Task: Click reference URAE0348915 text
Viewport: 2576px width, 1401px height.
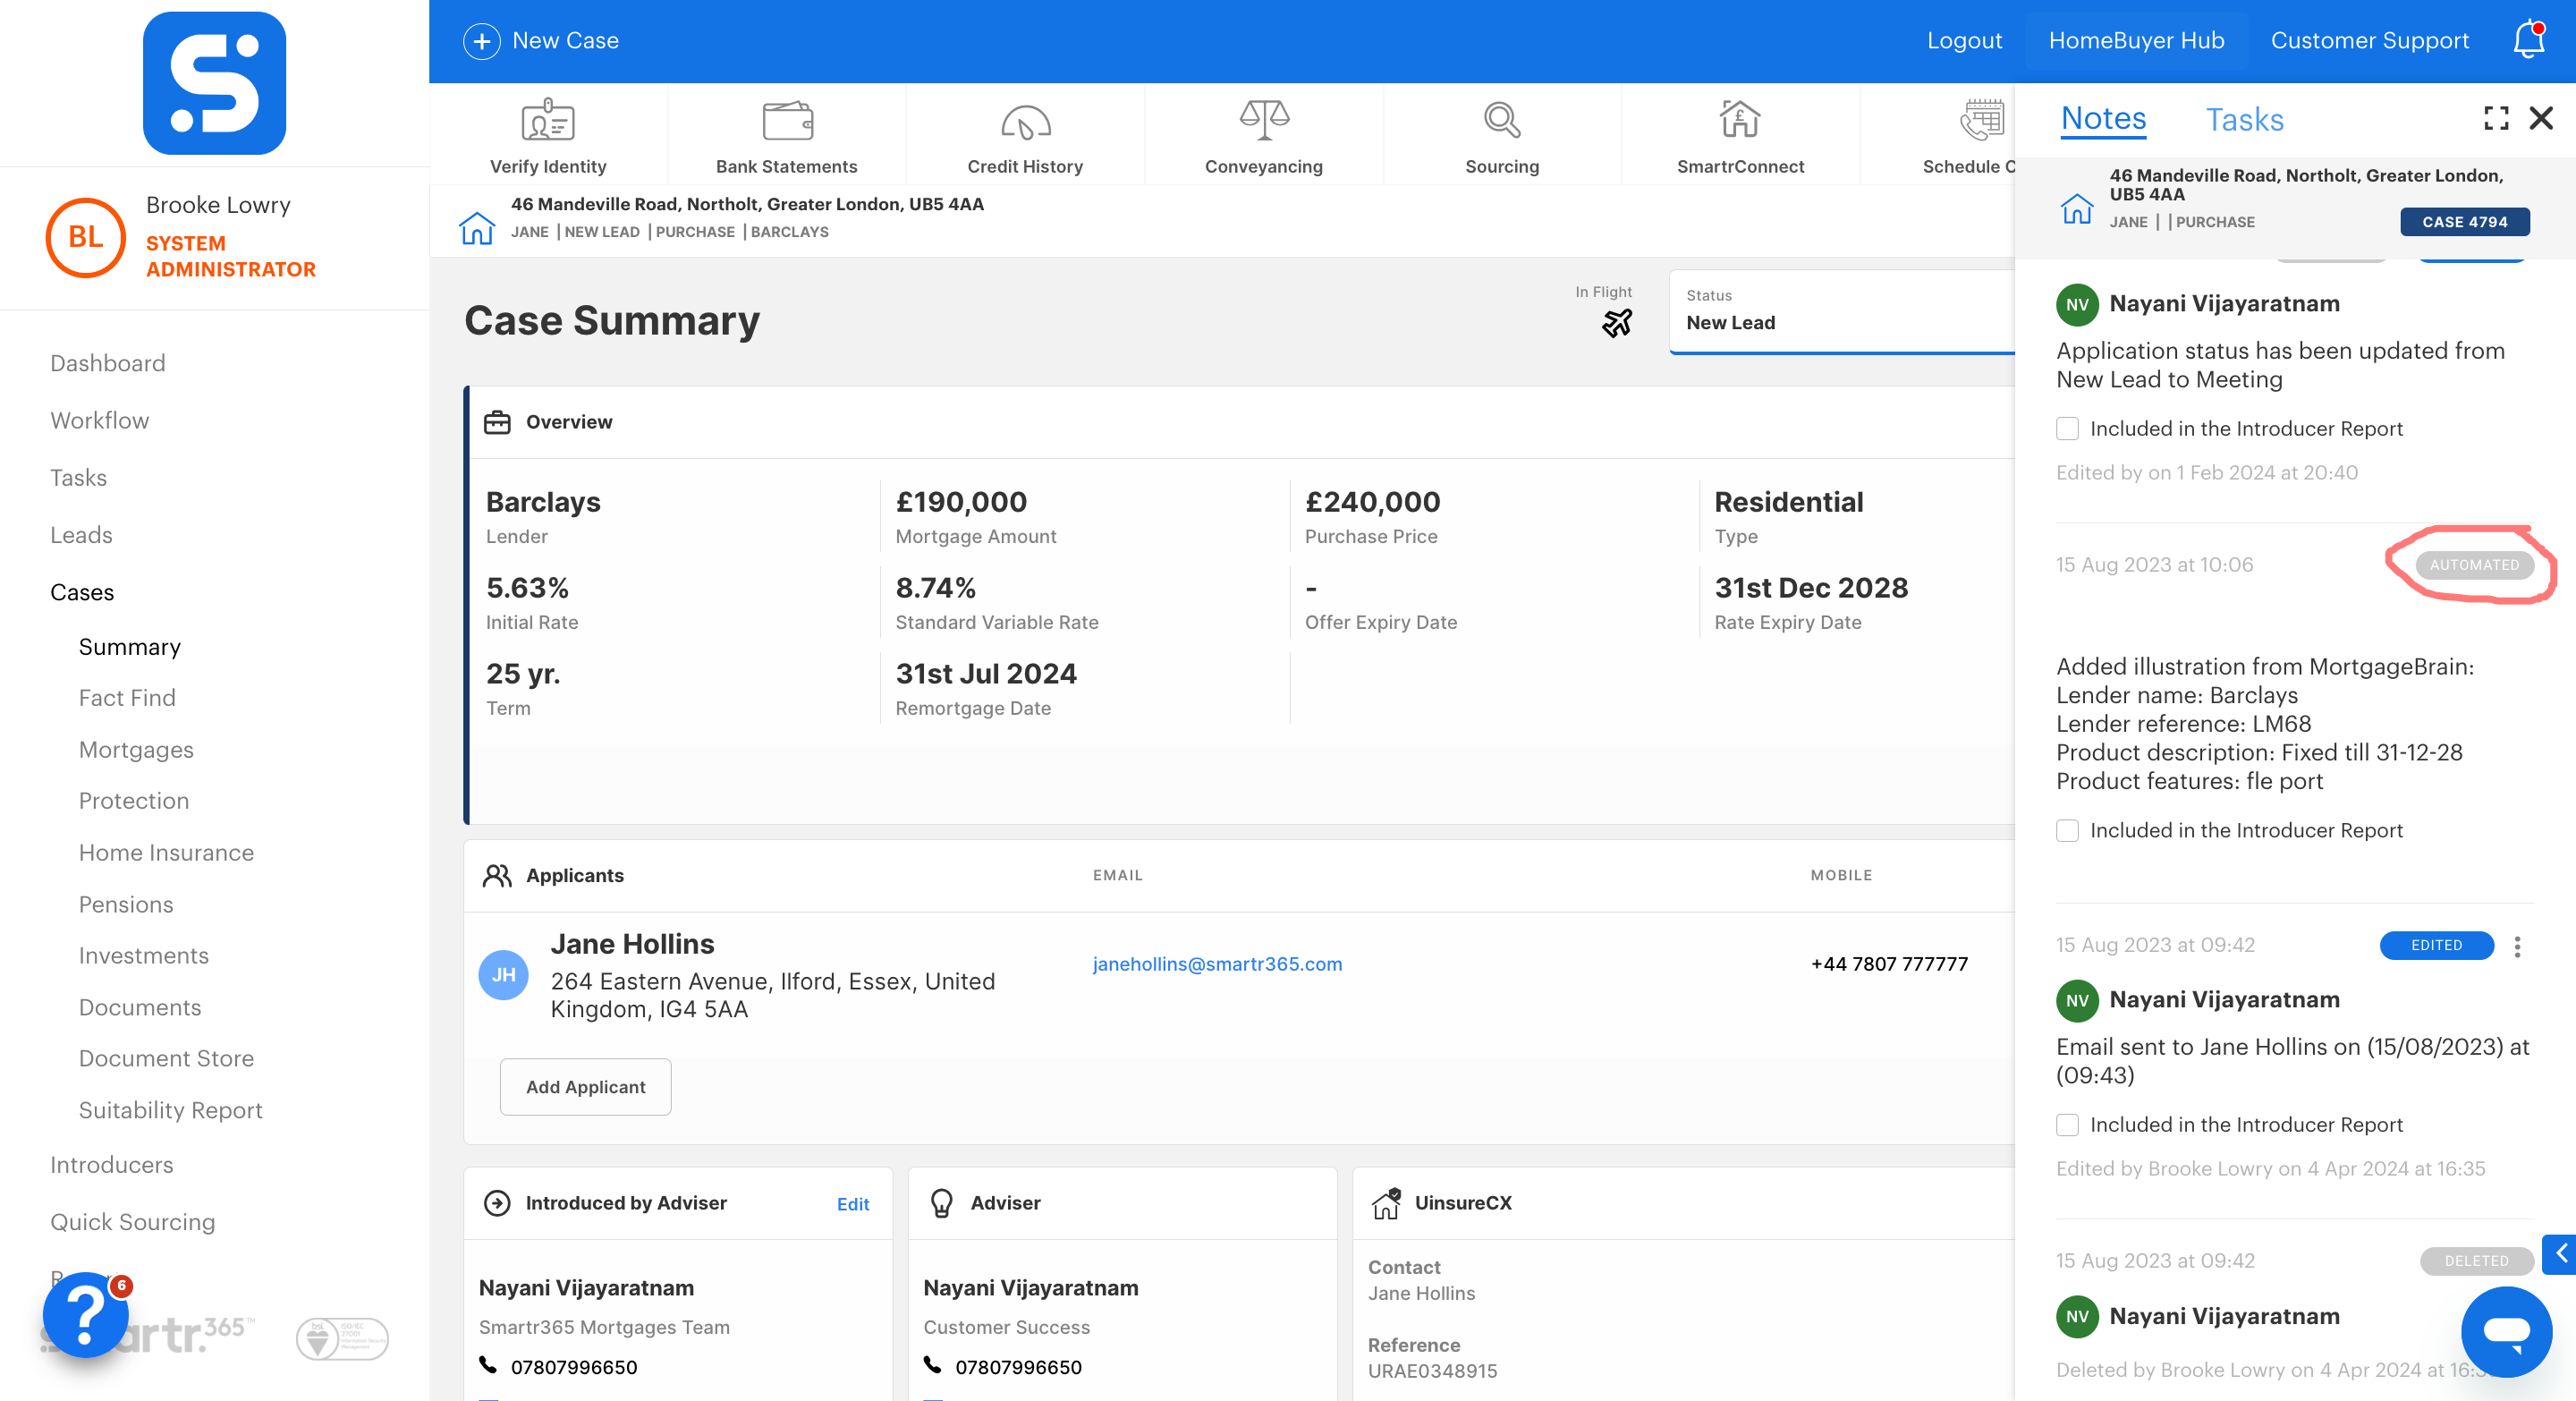Action: click(x=1432, y=1371)
